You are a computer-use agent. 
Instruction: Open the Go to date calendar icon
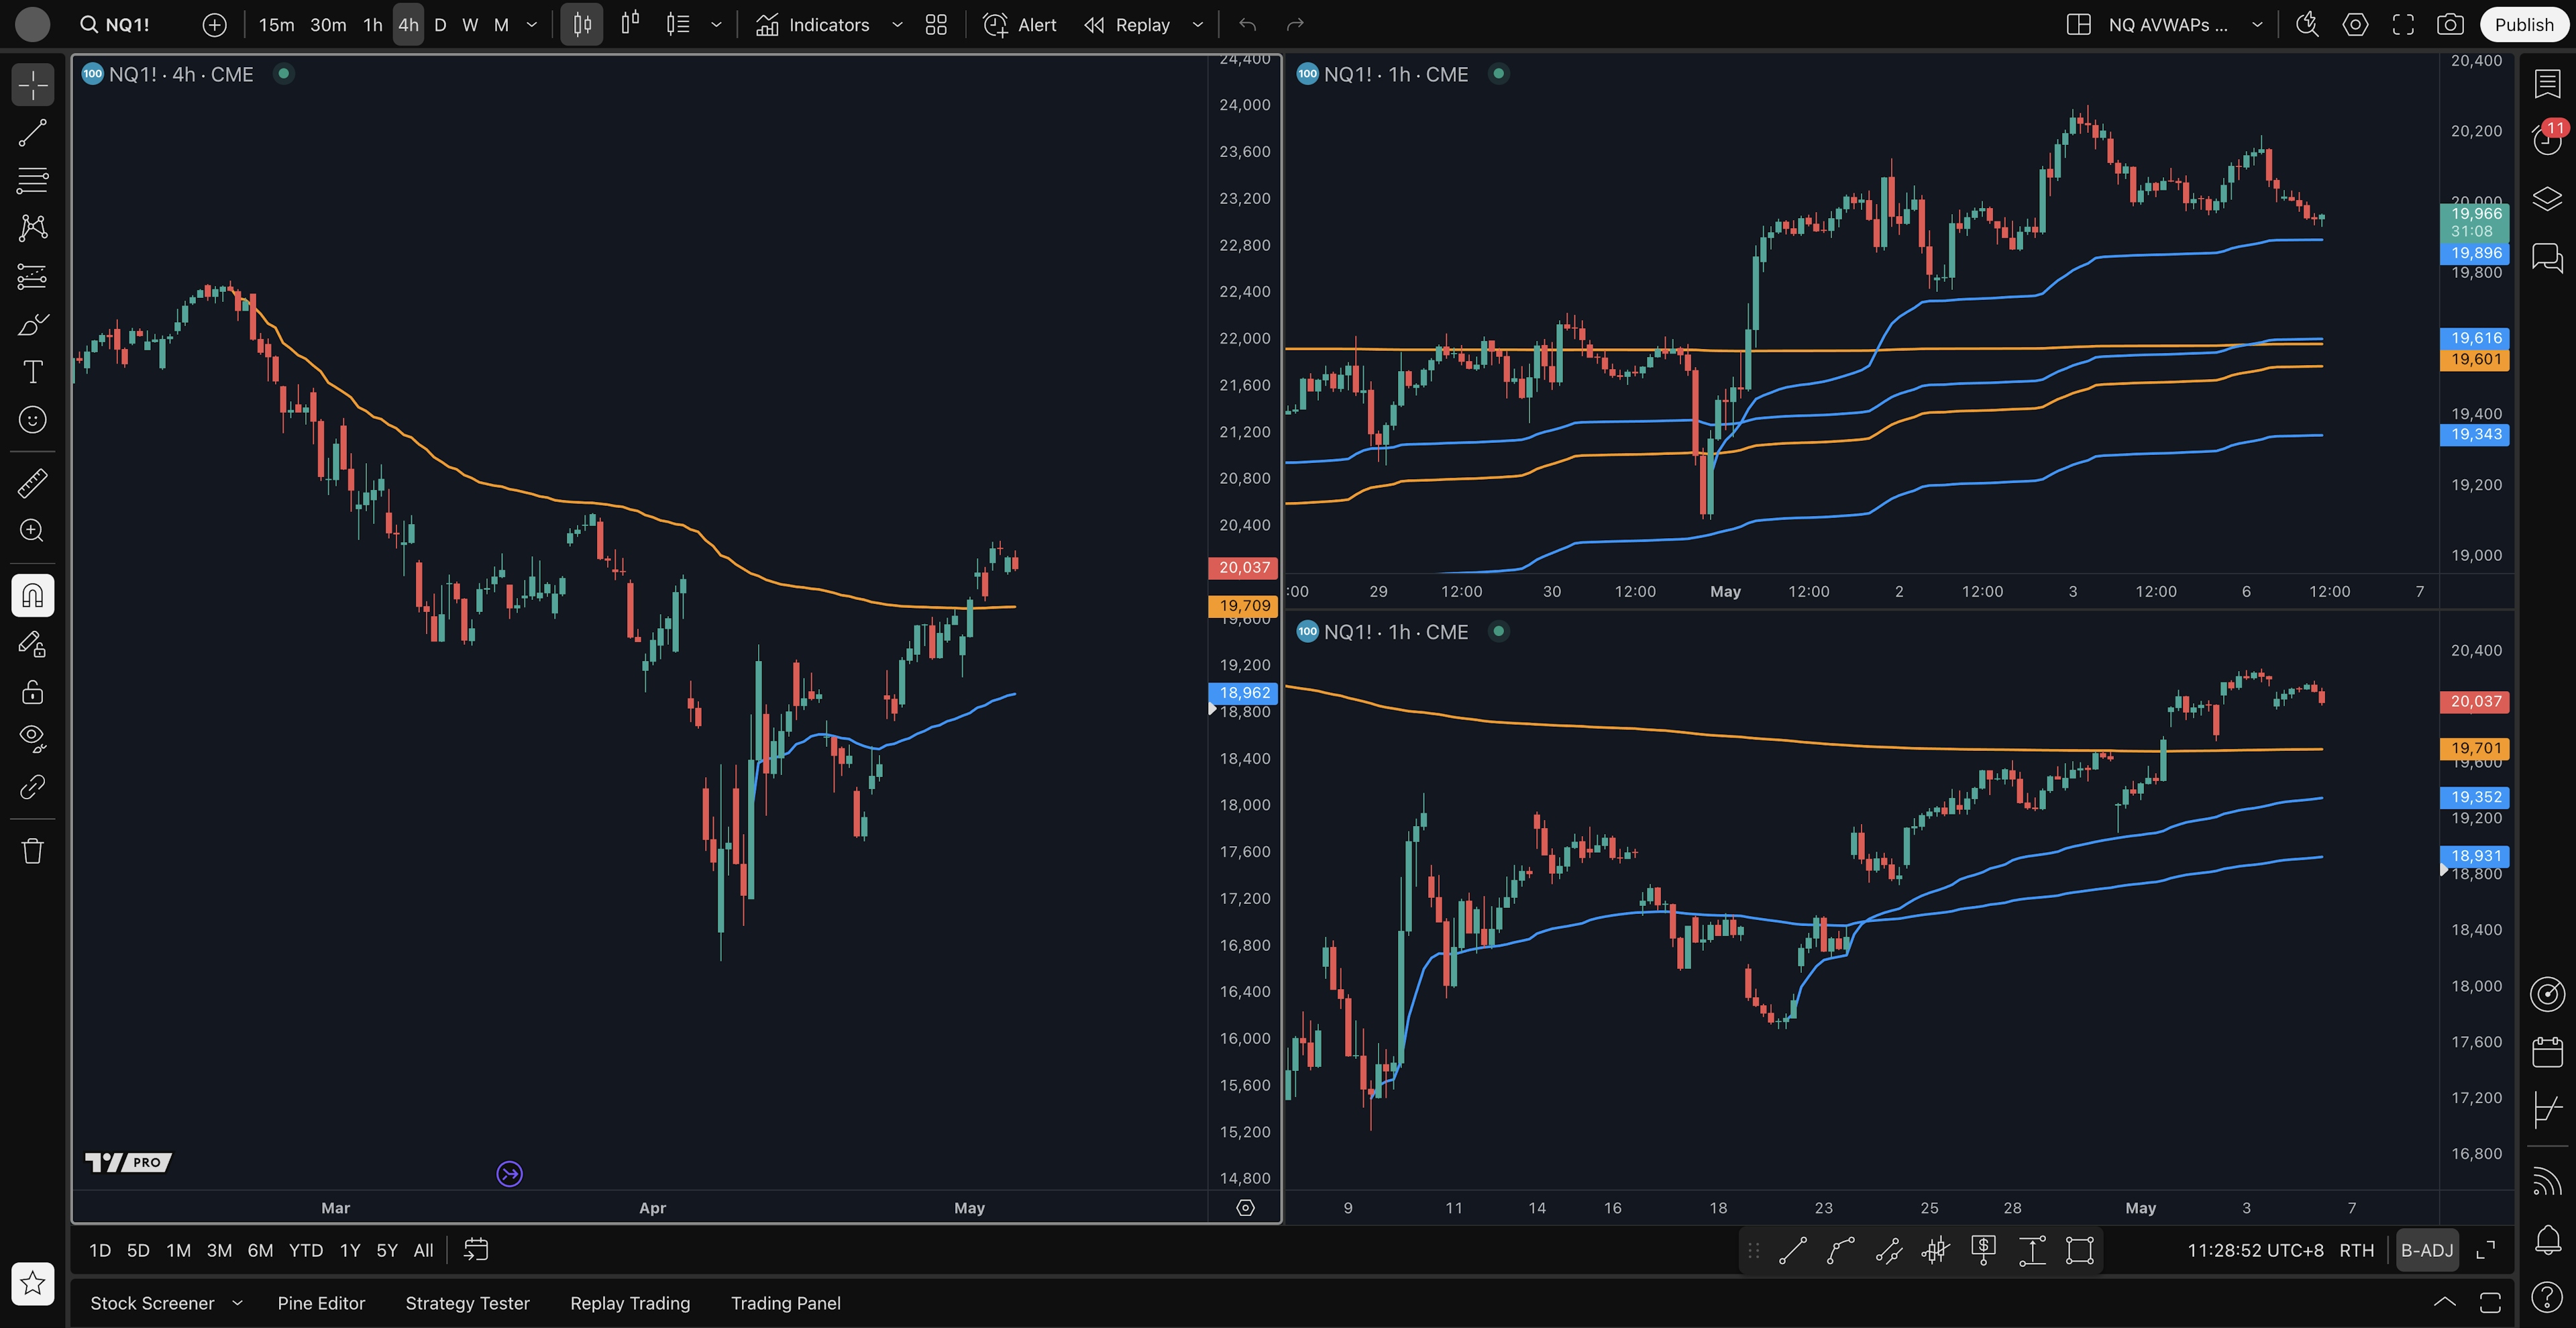click(x=476, y=1250)
